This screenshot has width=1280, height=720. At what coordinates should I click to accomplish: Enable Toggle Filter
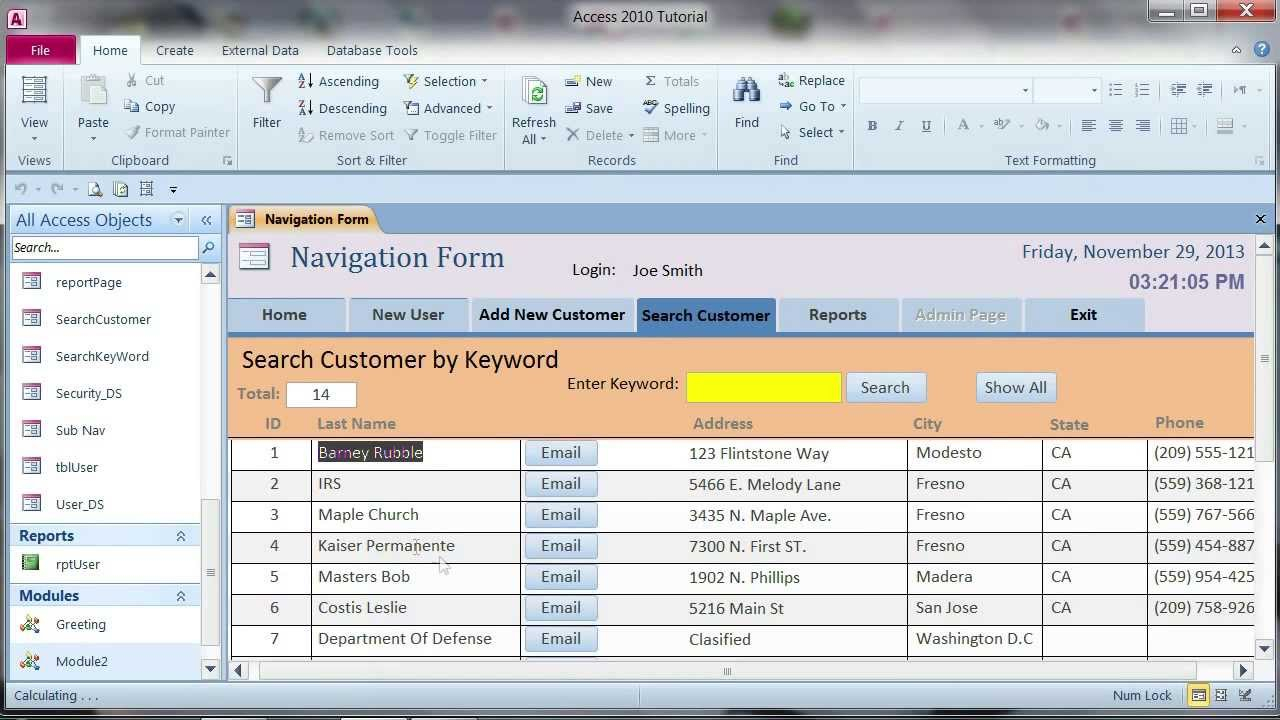click(451, 135)
